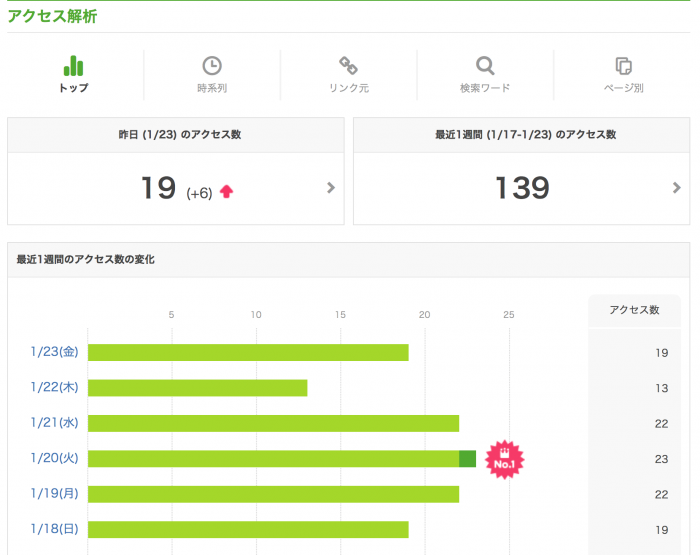Click the dark green segment of 1/20 bar
This screenshot has width=700, height=555.
tap(467, 459)
